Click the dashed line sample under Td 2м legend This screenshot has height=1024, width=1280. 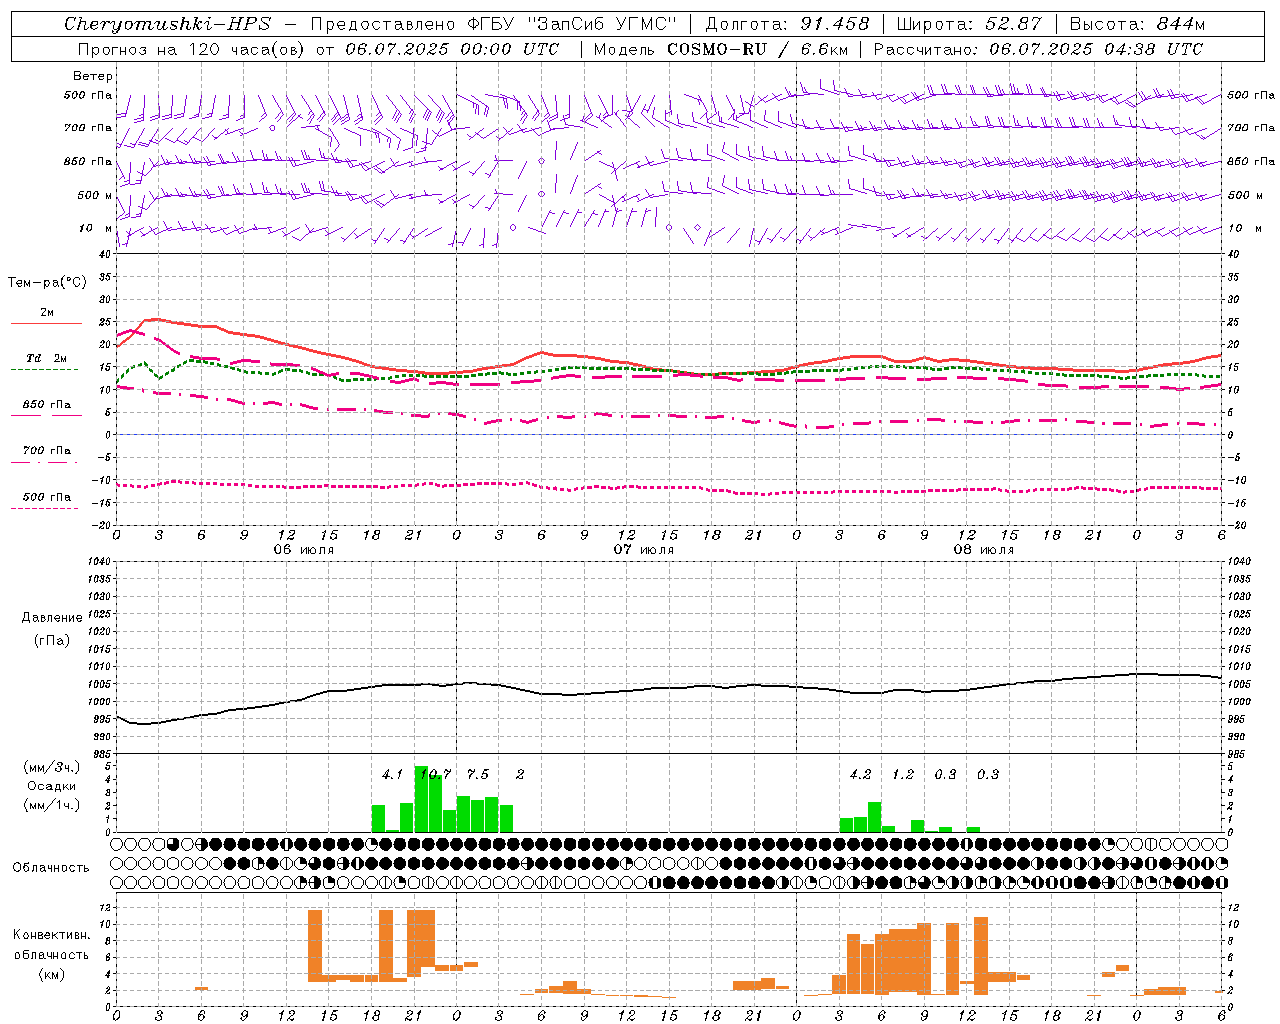[x=45, y=370]
